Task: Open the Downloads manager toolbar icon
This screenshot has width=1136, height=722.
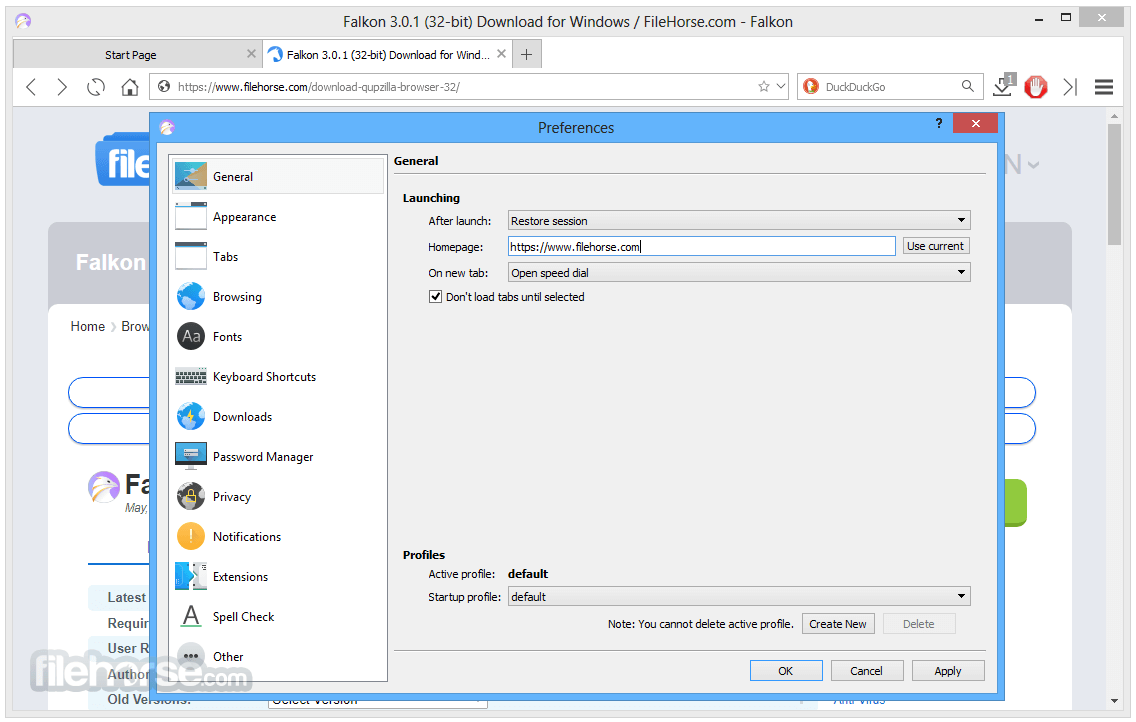Action: pos(1003,86)
